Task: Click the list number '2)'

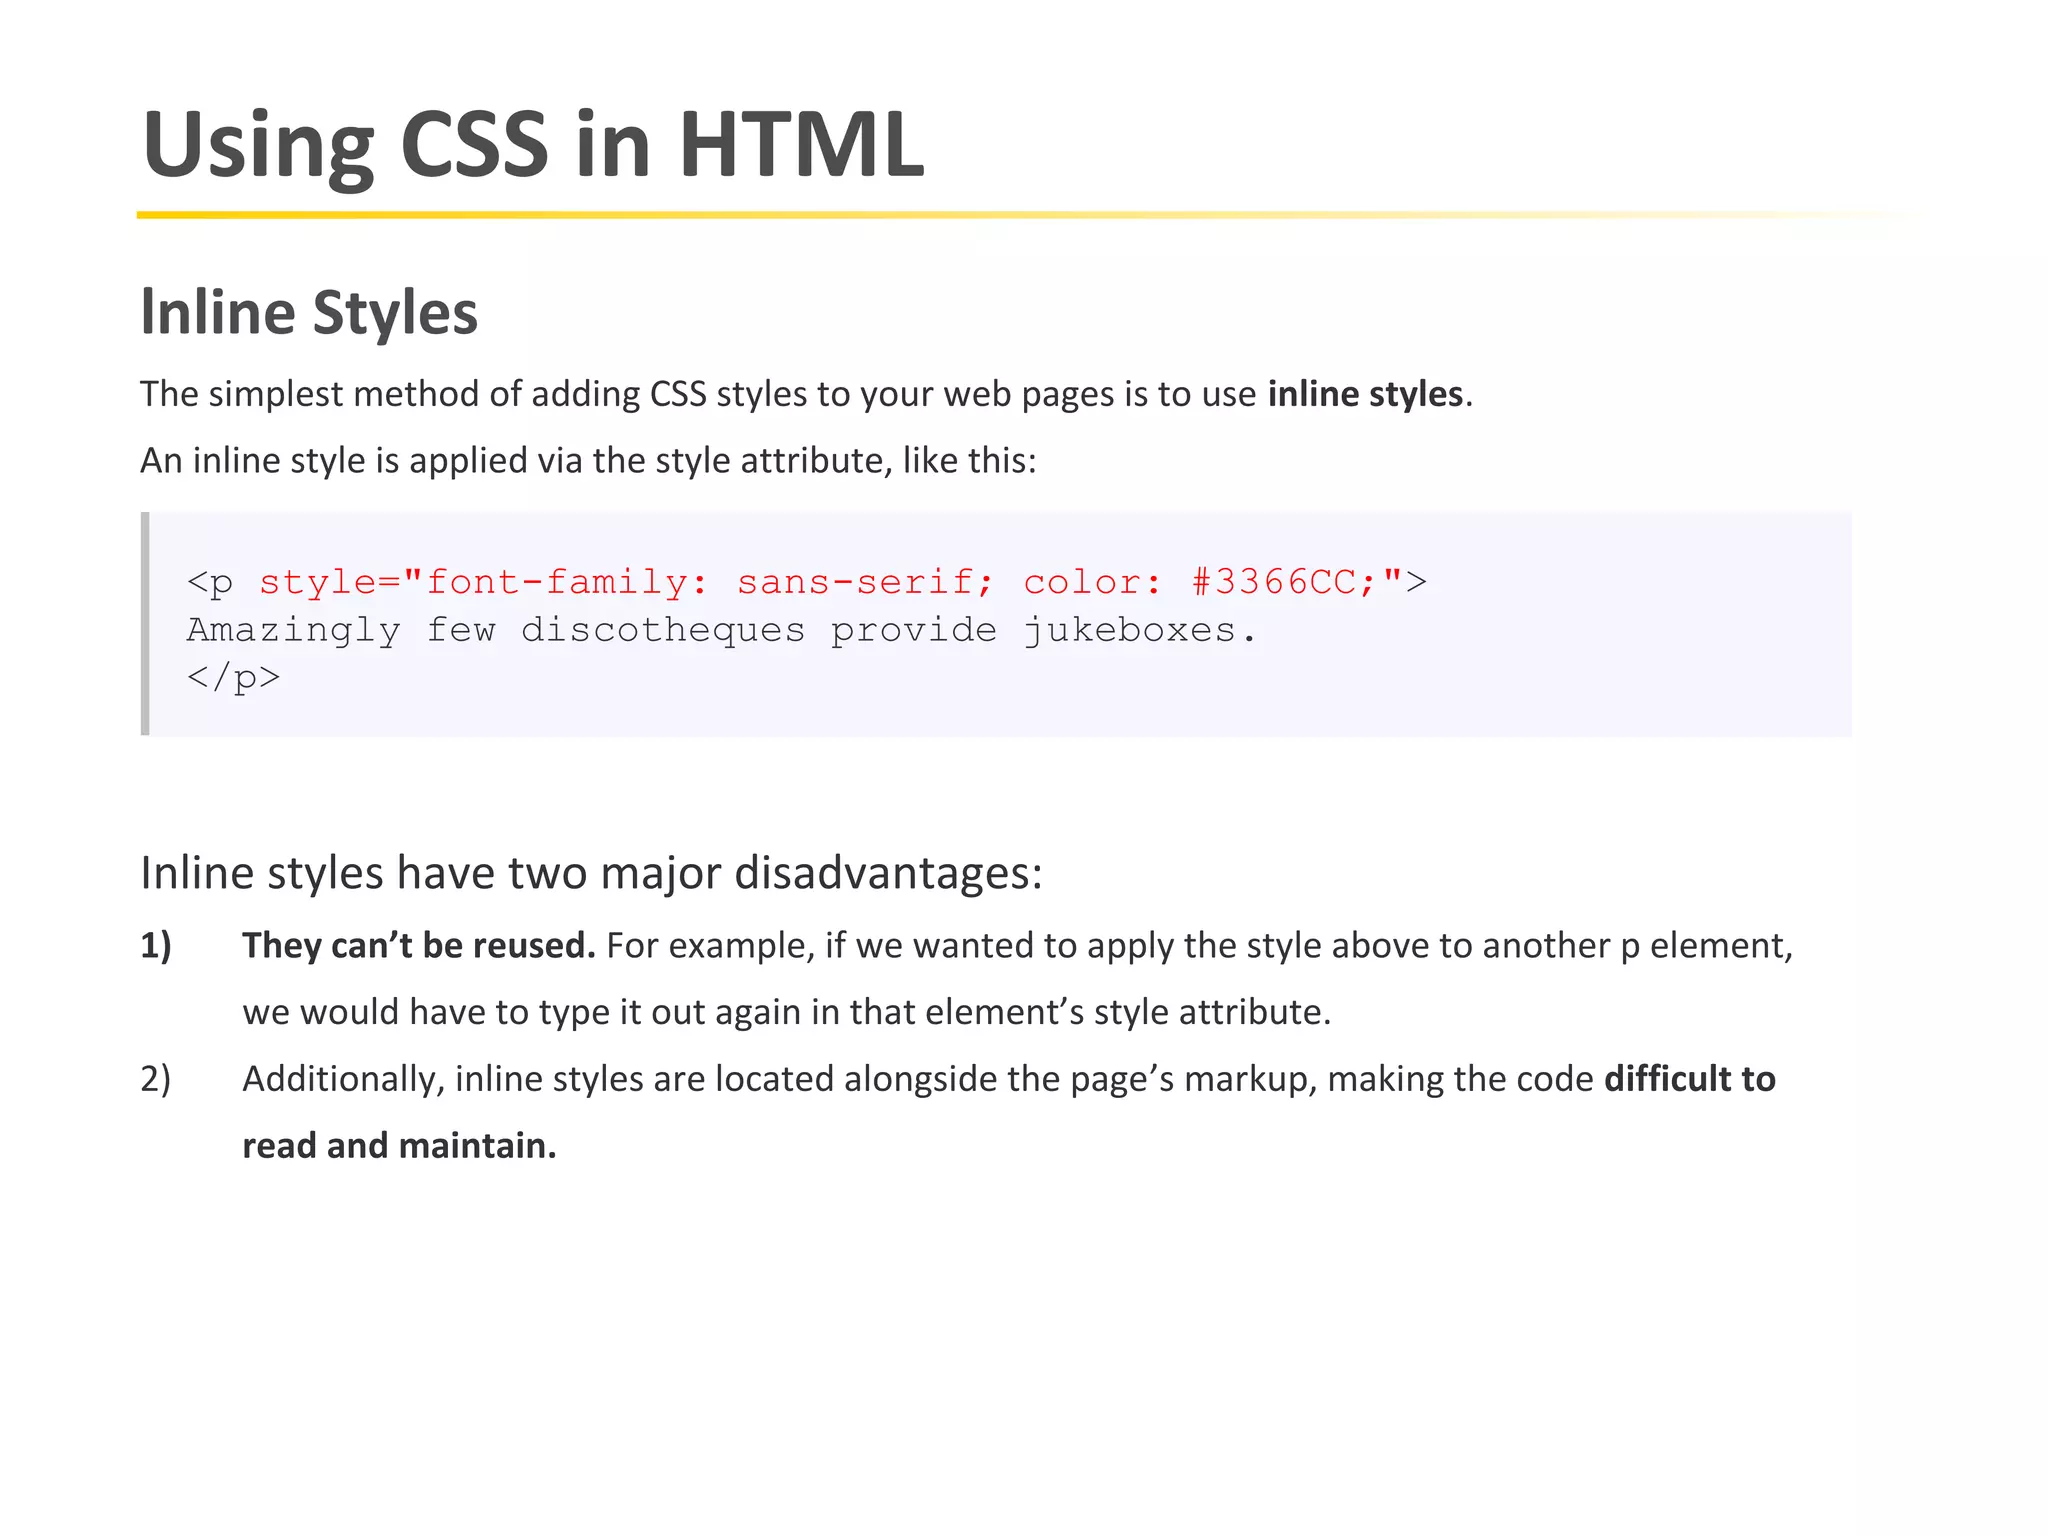Action: point(156,1079)
